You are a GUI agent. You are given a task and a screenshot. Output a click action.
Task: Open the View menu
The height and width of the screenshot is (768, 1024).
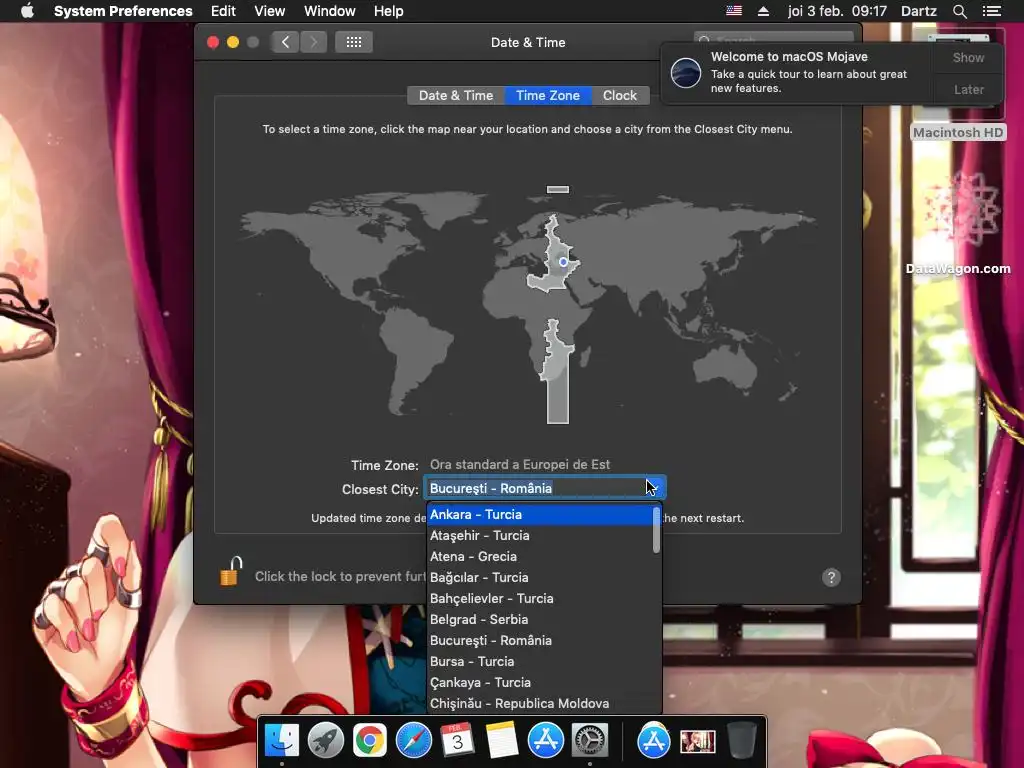(269, 11)
